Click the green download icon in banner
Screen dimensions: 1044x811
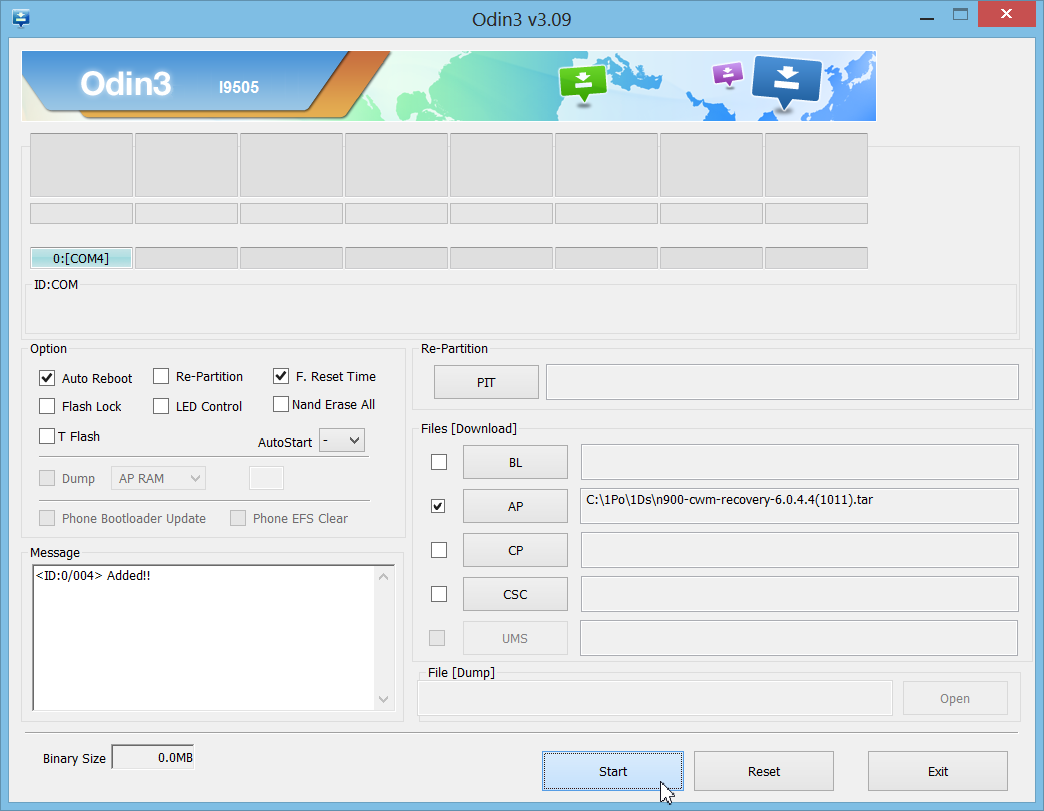[x=583, y=84]
